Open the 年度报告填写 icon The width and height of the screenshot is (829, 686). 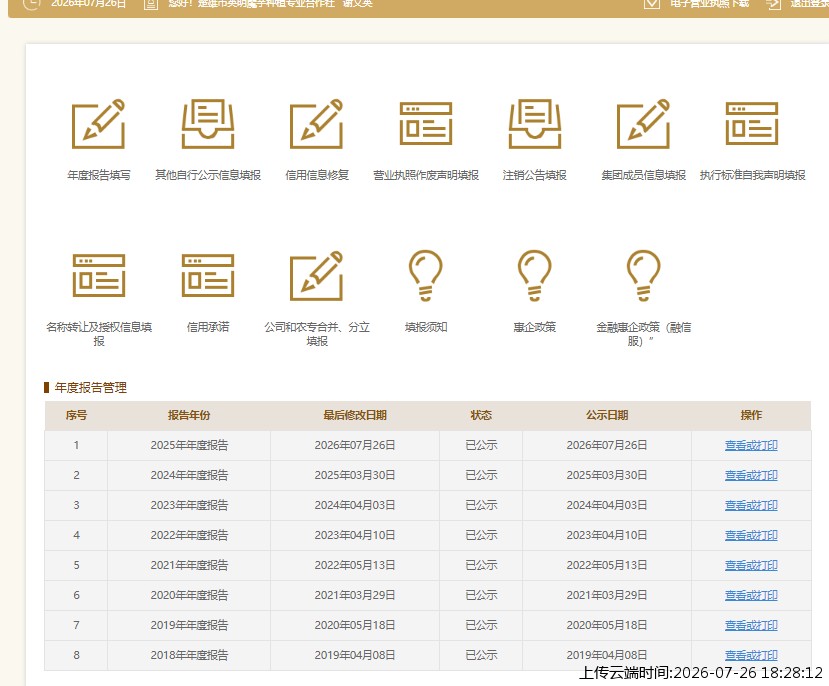point(98,124)
